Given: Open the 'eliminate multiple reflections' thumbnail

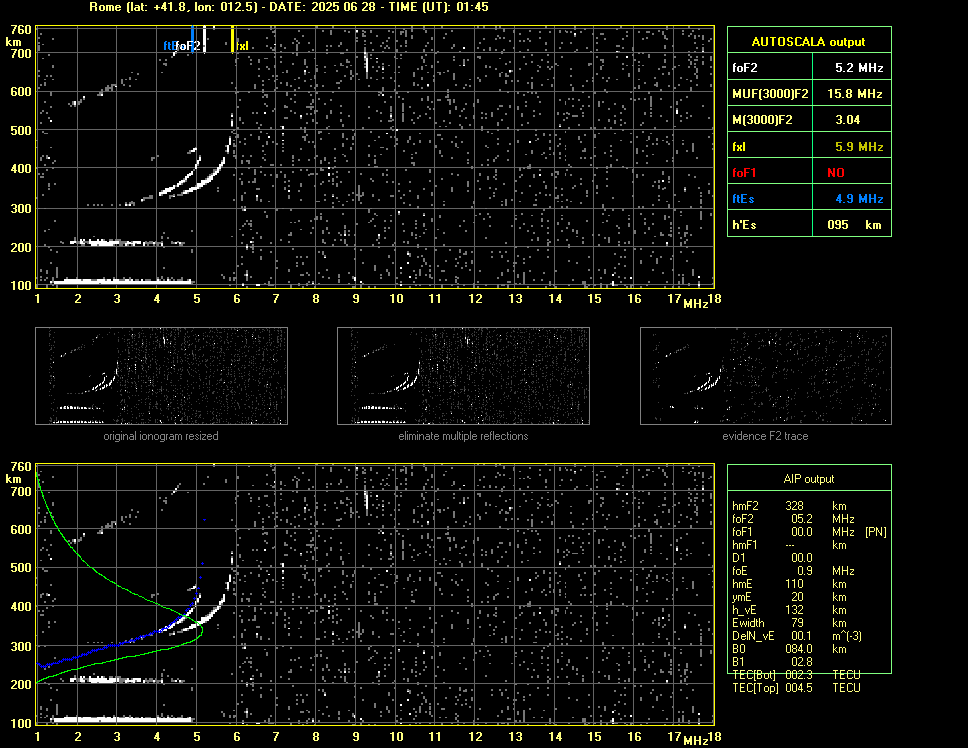Looking at the screenshot, I should tap(463, 376).
